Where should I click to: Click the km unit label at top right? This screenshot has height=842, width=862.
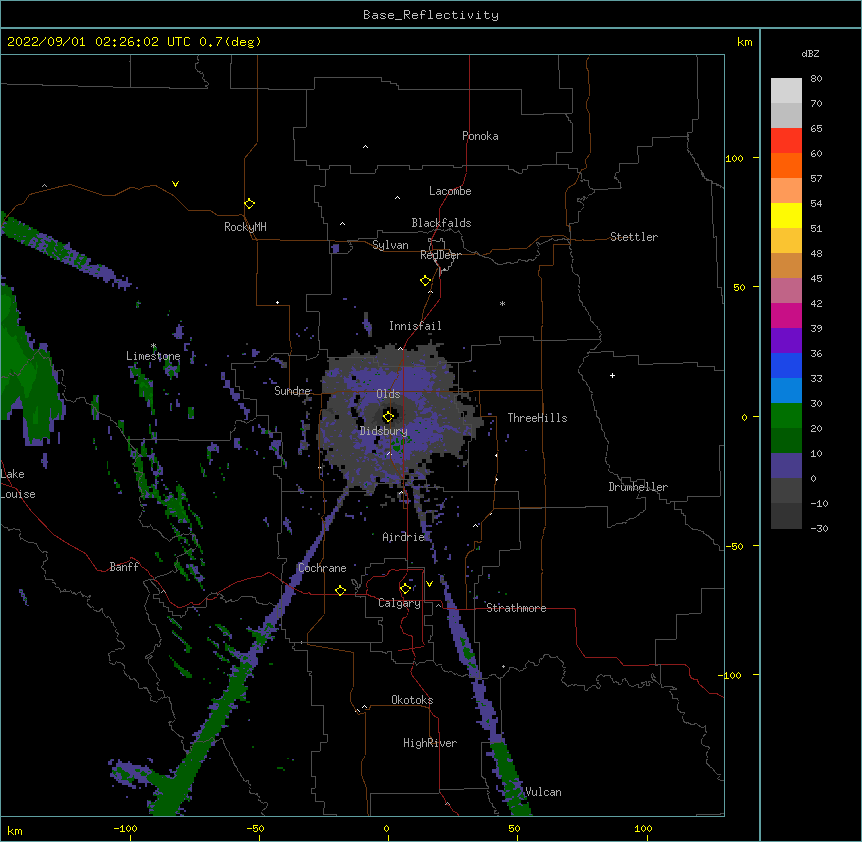pyautogui.click(x=744, y=42)
